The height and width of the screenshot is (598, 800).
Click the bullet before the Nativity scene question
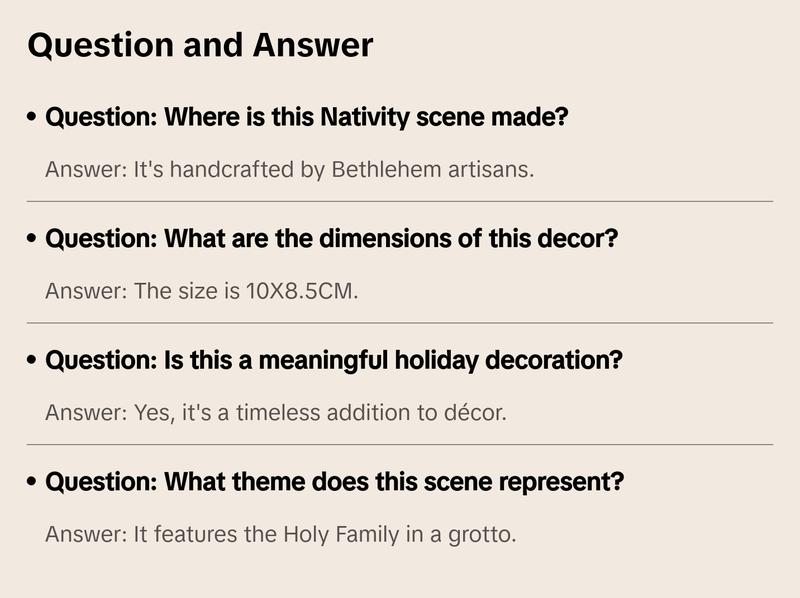click(x=33, y=118)
